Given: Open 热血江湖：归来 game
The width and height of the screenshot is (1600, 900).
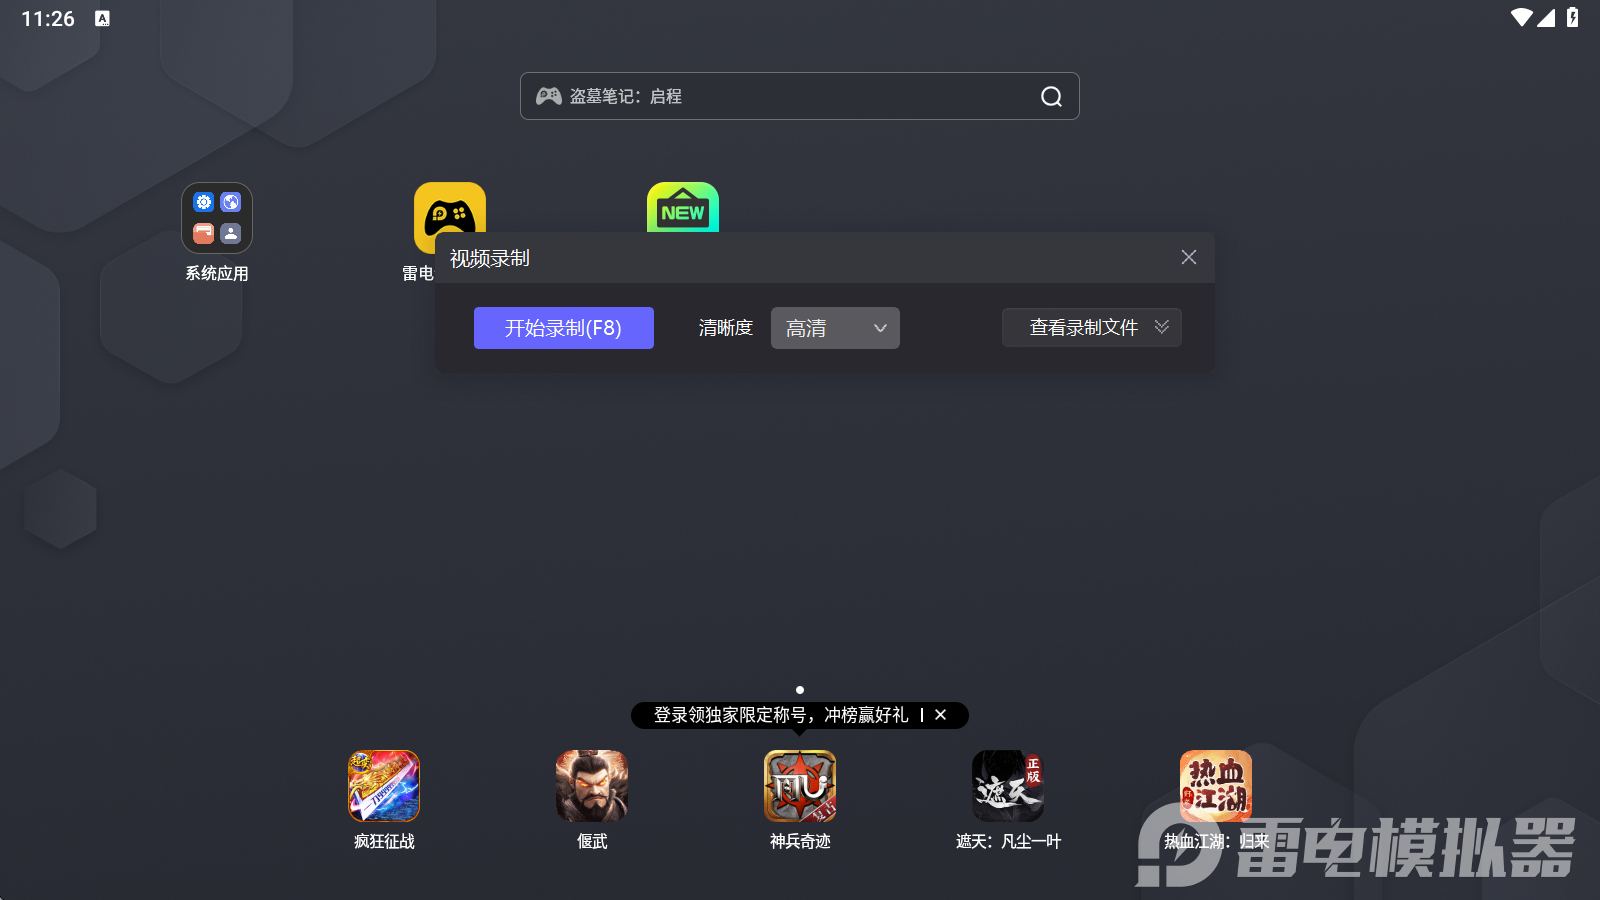Looking at the screenshot, I should click(1215, 786).
